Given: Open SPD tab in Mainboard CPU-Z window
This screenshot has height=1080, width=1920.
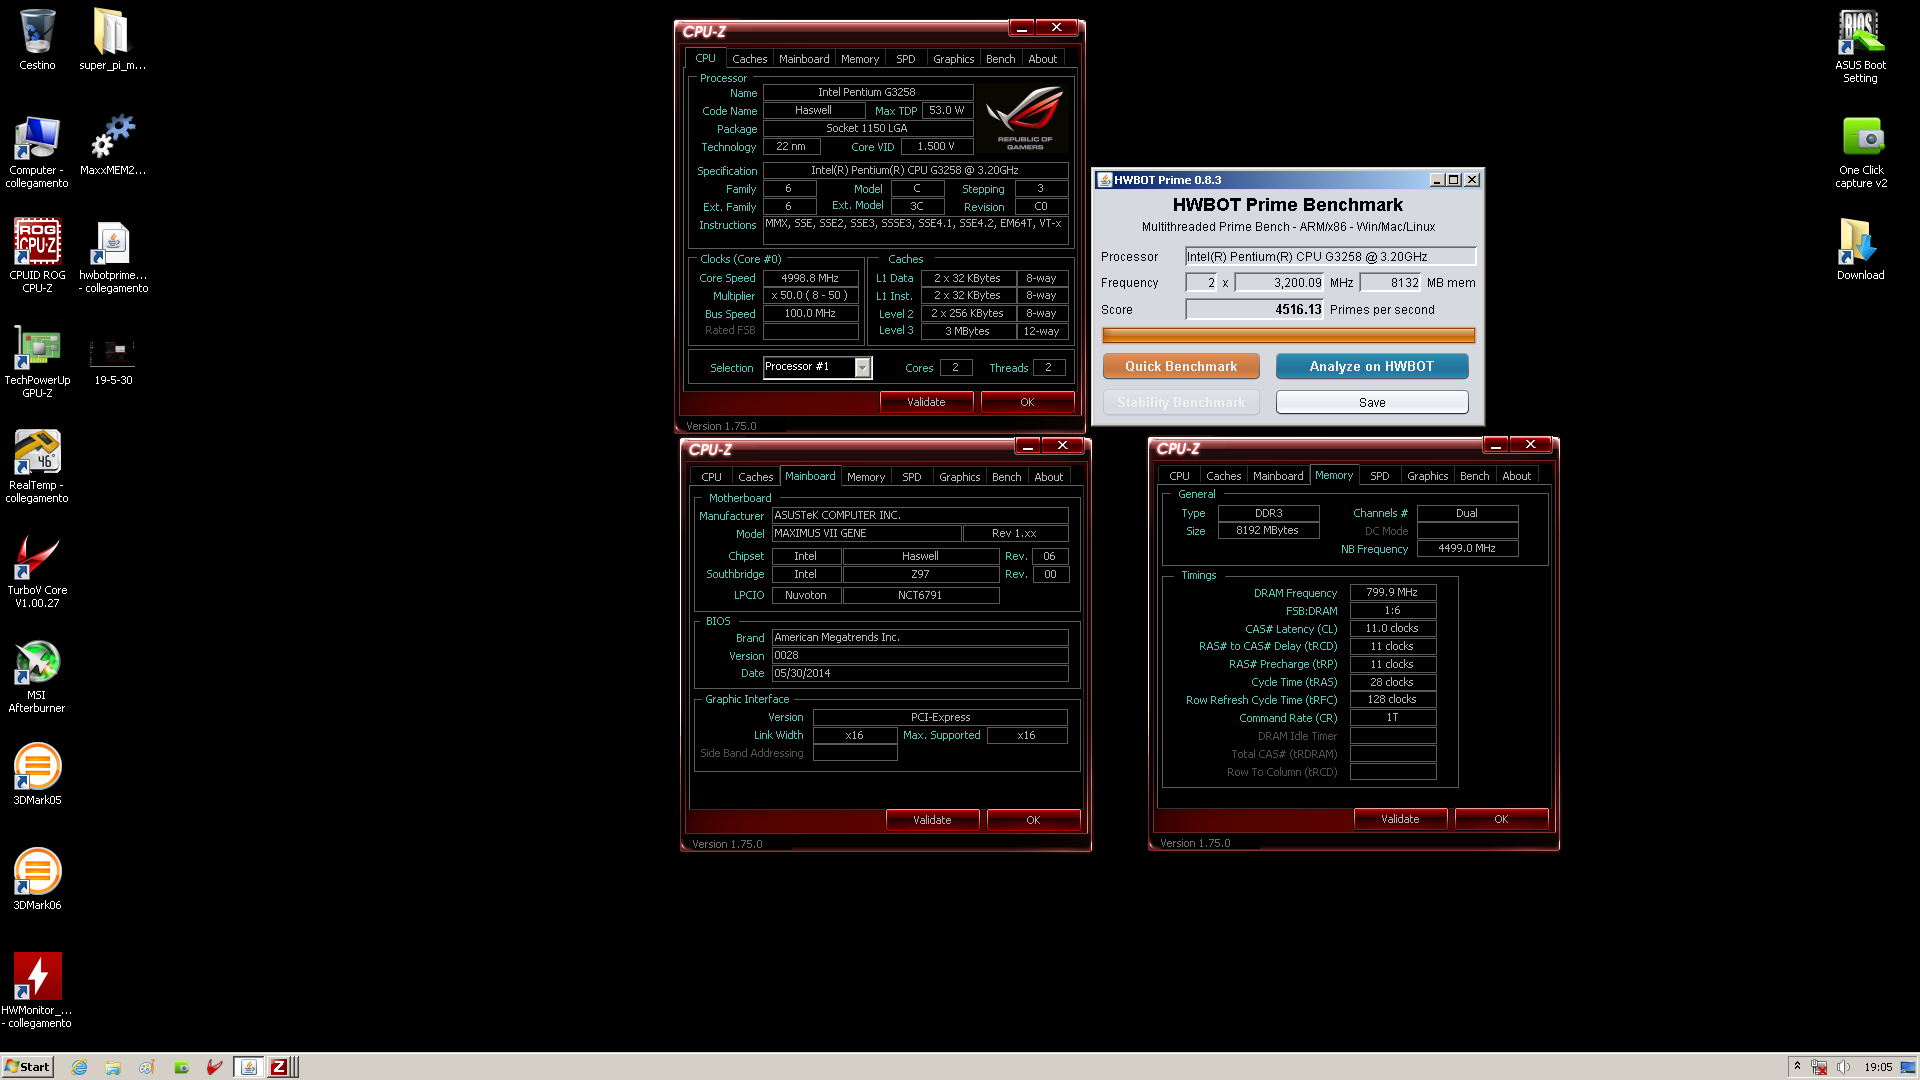Looking at the screenshot, I should 912,477.
